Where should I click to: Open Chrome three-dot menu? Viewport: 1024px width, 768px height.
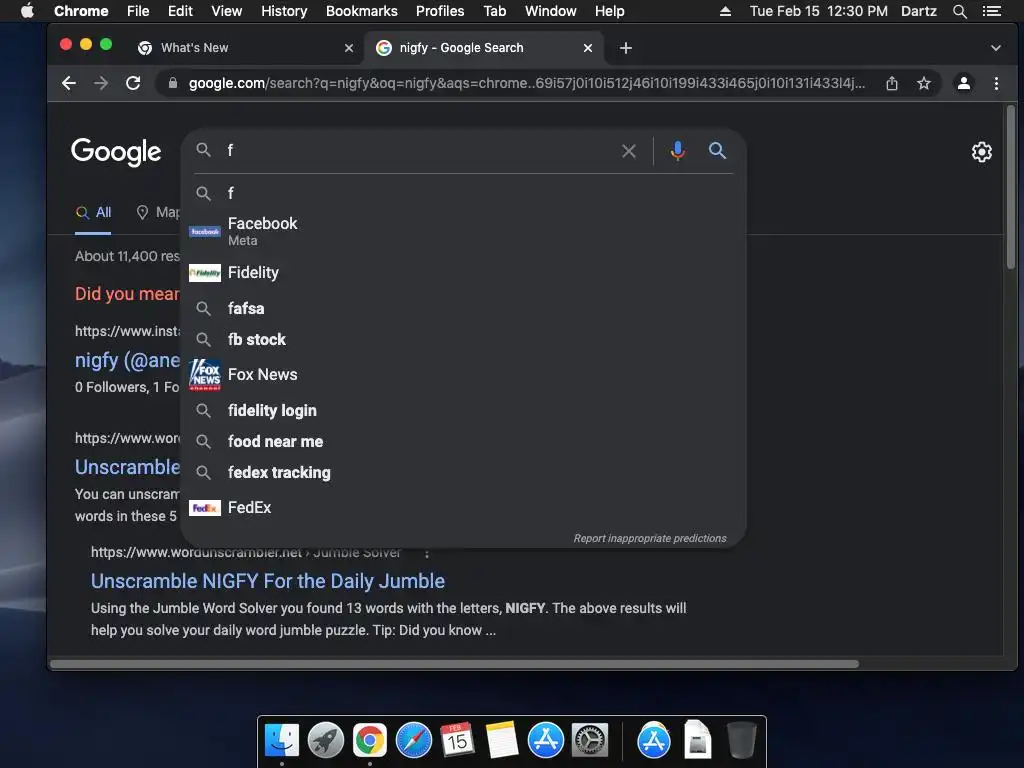(x=996, y=83)
